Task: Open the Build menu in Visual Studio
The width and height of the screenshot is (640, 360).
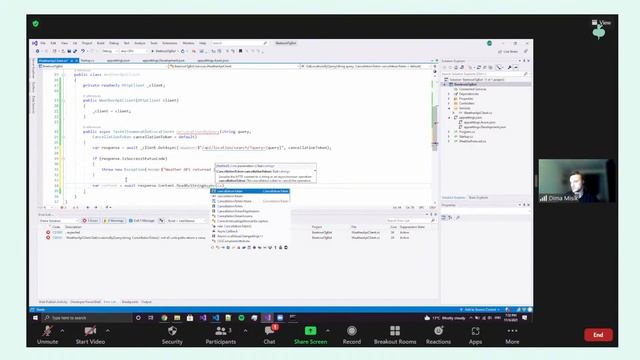Action: pyautogui.click(x=100, y=43)
